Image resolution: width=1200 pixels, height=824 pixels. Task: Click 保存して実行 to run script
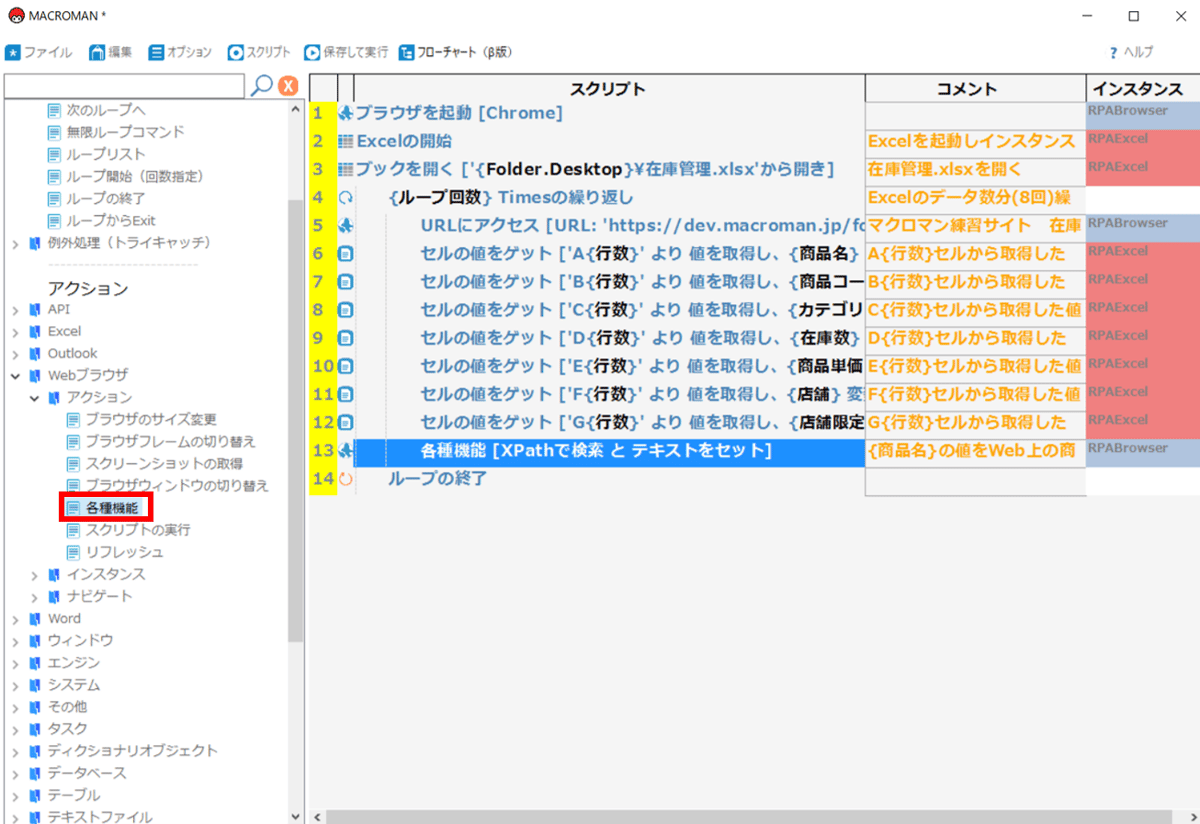[346, 52]
